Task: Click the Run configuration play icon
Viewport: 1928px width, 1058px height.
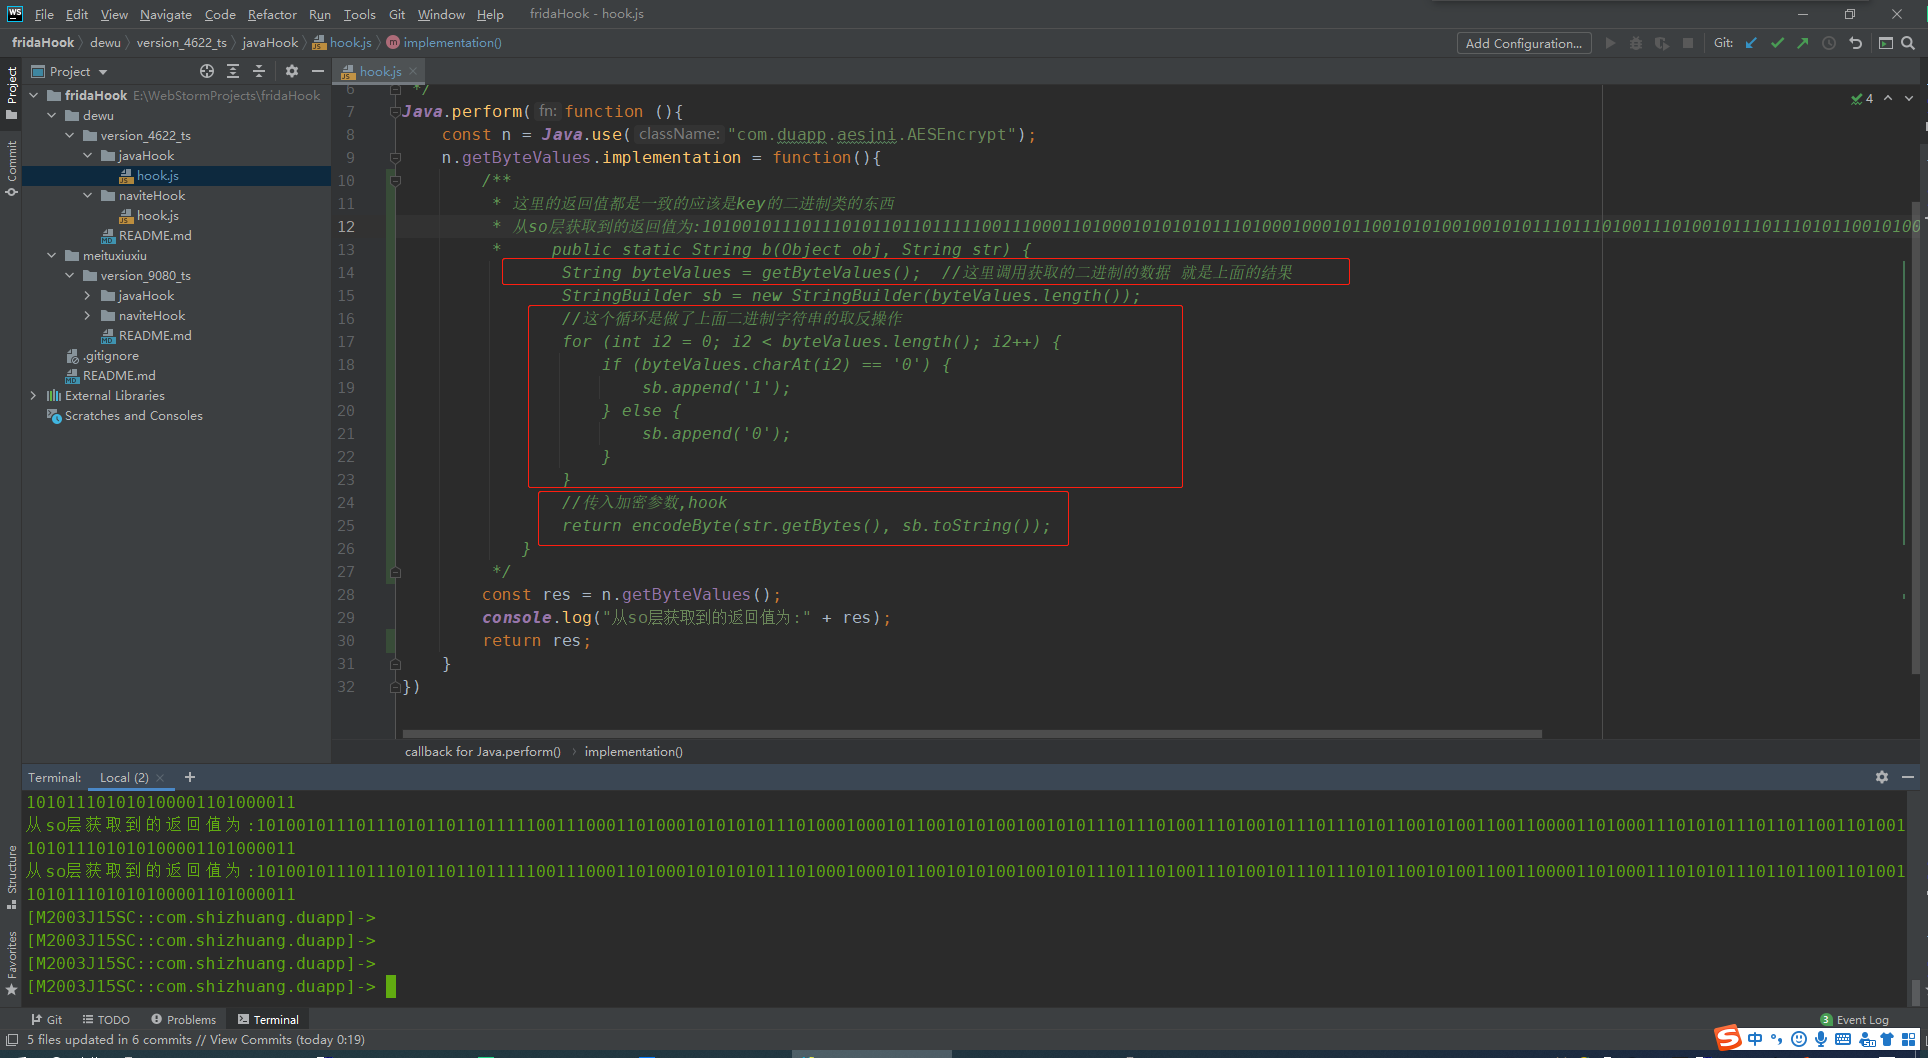Action: coord(1610,43)
